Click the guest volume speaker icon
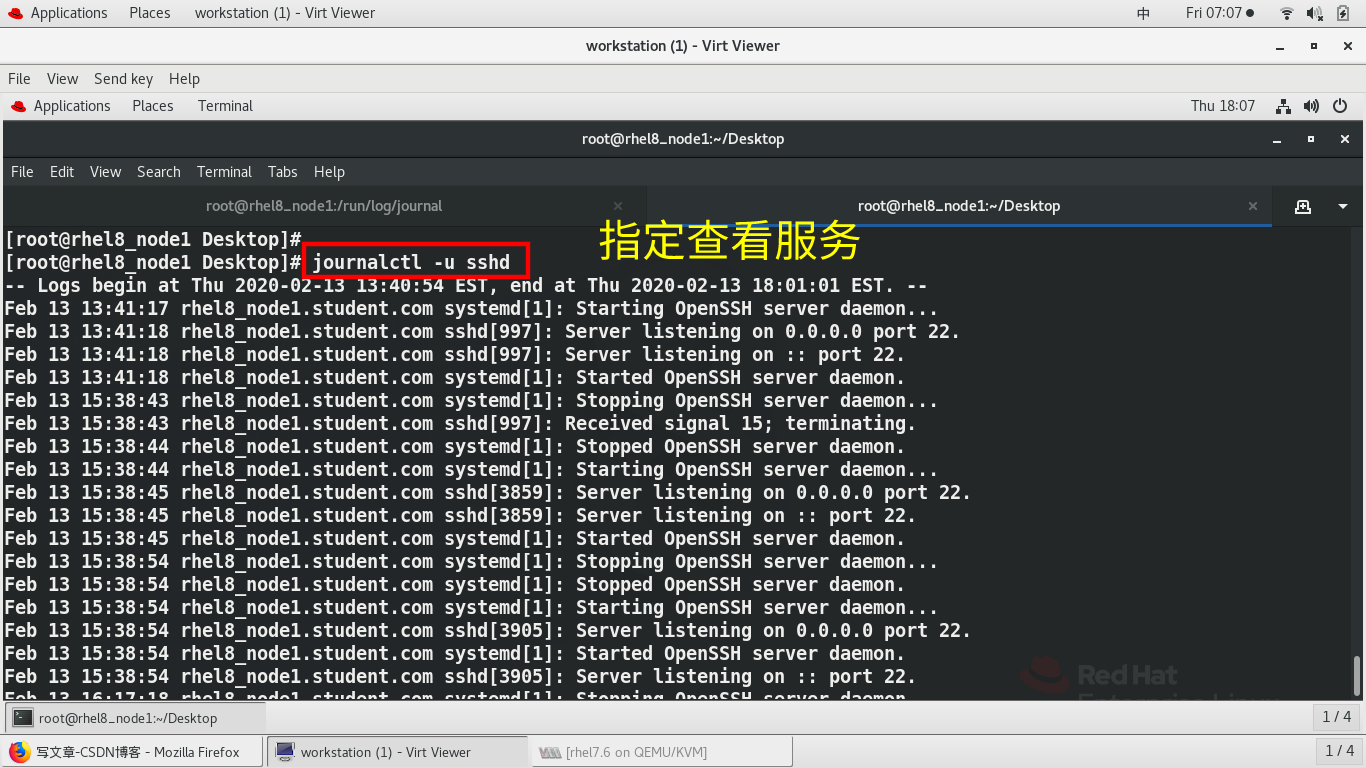 (x=1312, y=106)
